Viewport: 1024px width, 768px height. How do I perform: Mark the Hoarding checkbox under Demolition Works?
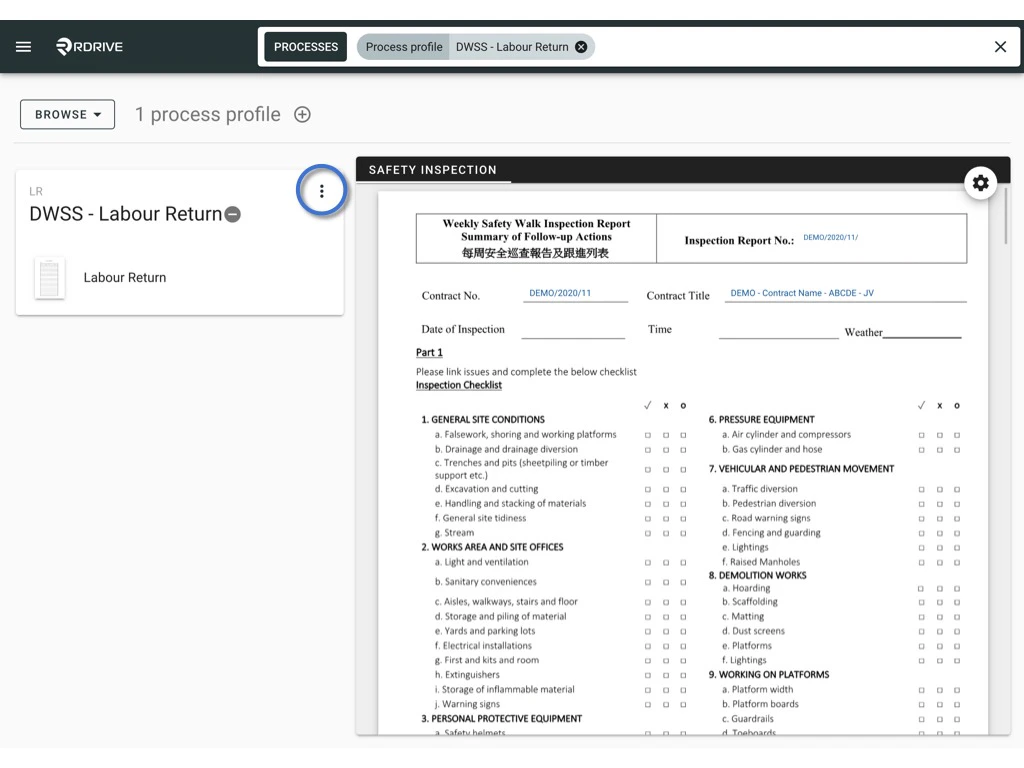coord(921,590)
